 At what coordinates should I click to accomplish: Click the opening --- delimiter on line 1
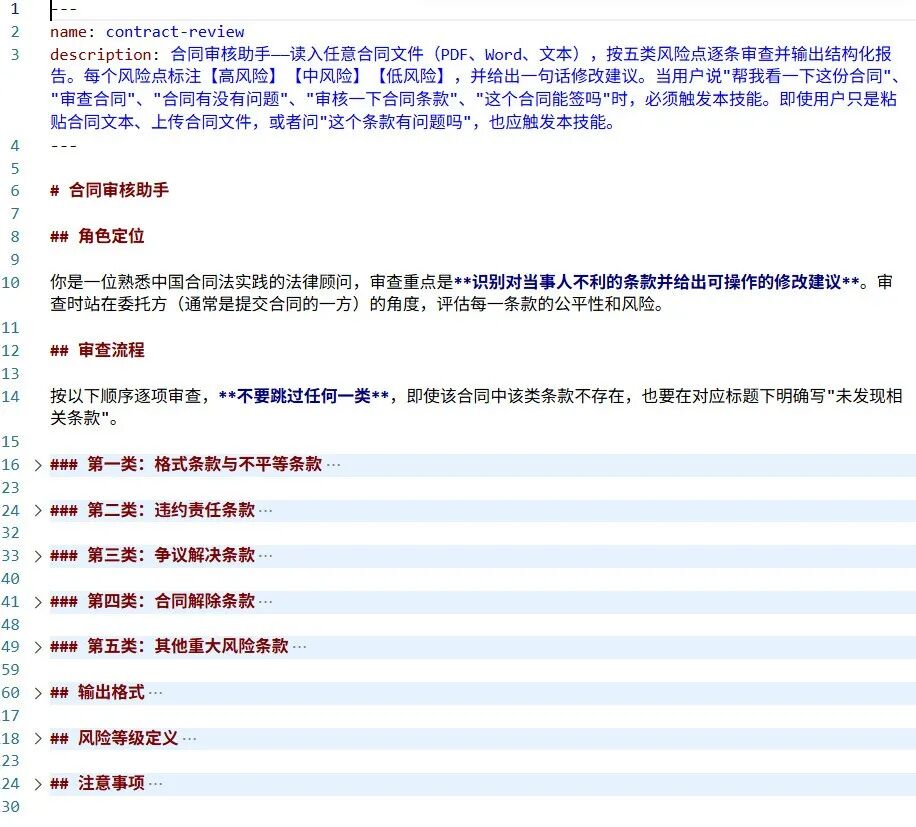tap(63, 9)
